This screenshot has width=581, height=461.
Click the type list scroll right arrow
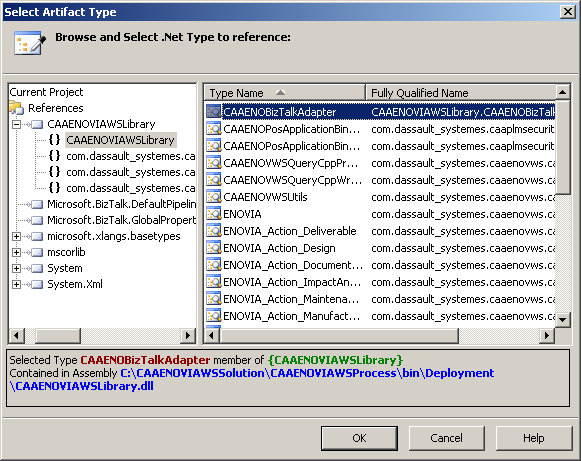coord(547,336)
